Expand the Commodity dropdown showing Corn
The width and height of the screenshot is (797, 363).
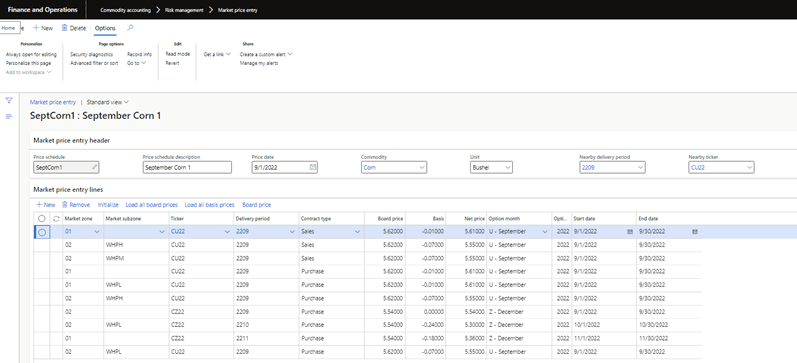[x=422, y=167]
